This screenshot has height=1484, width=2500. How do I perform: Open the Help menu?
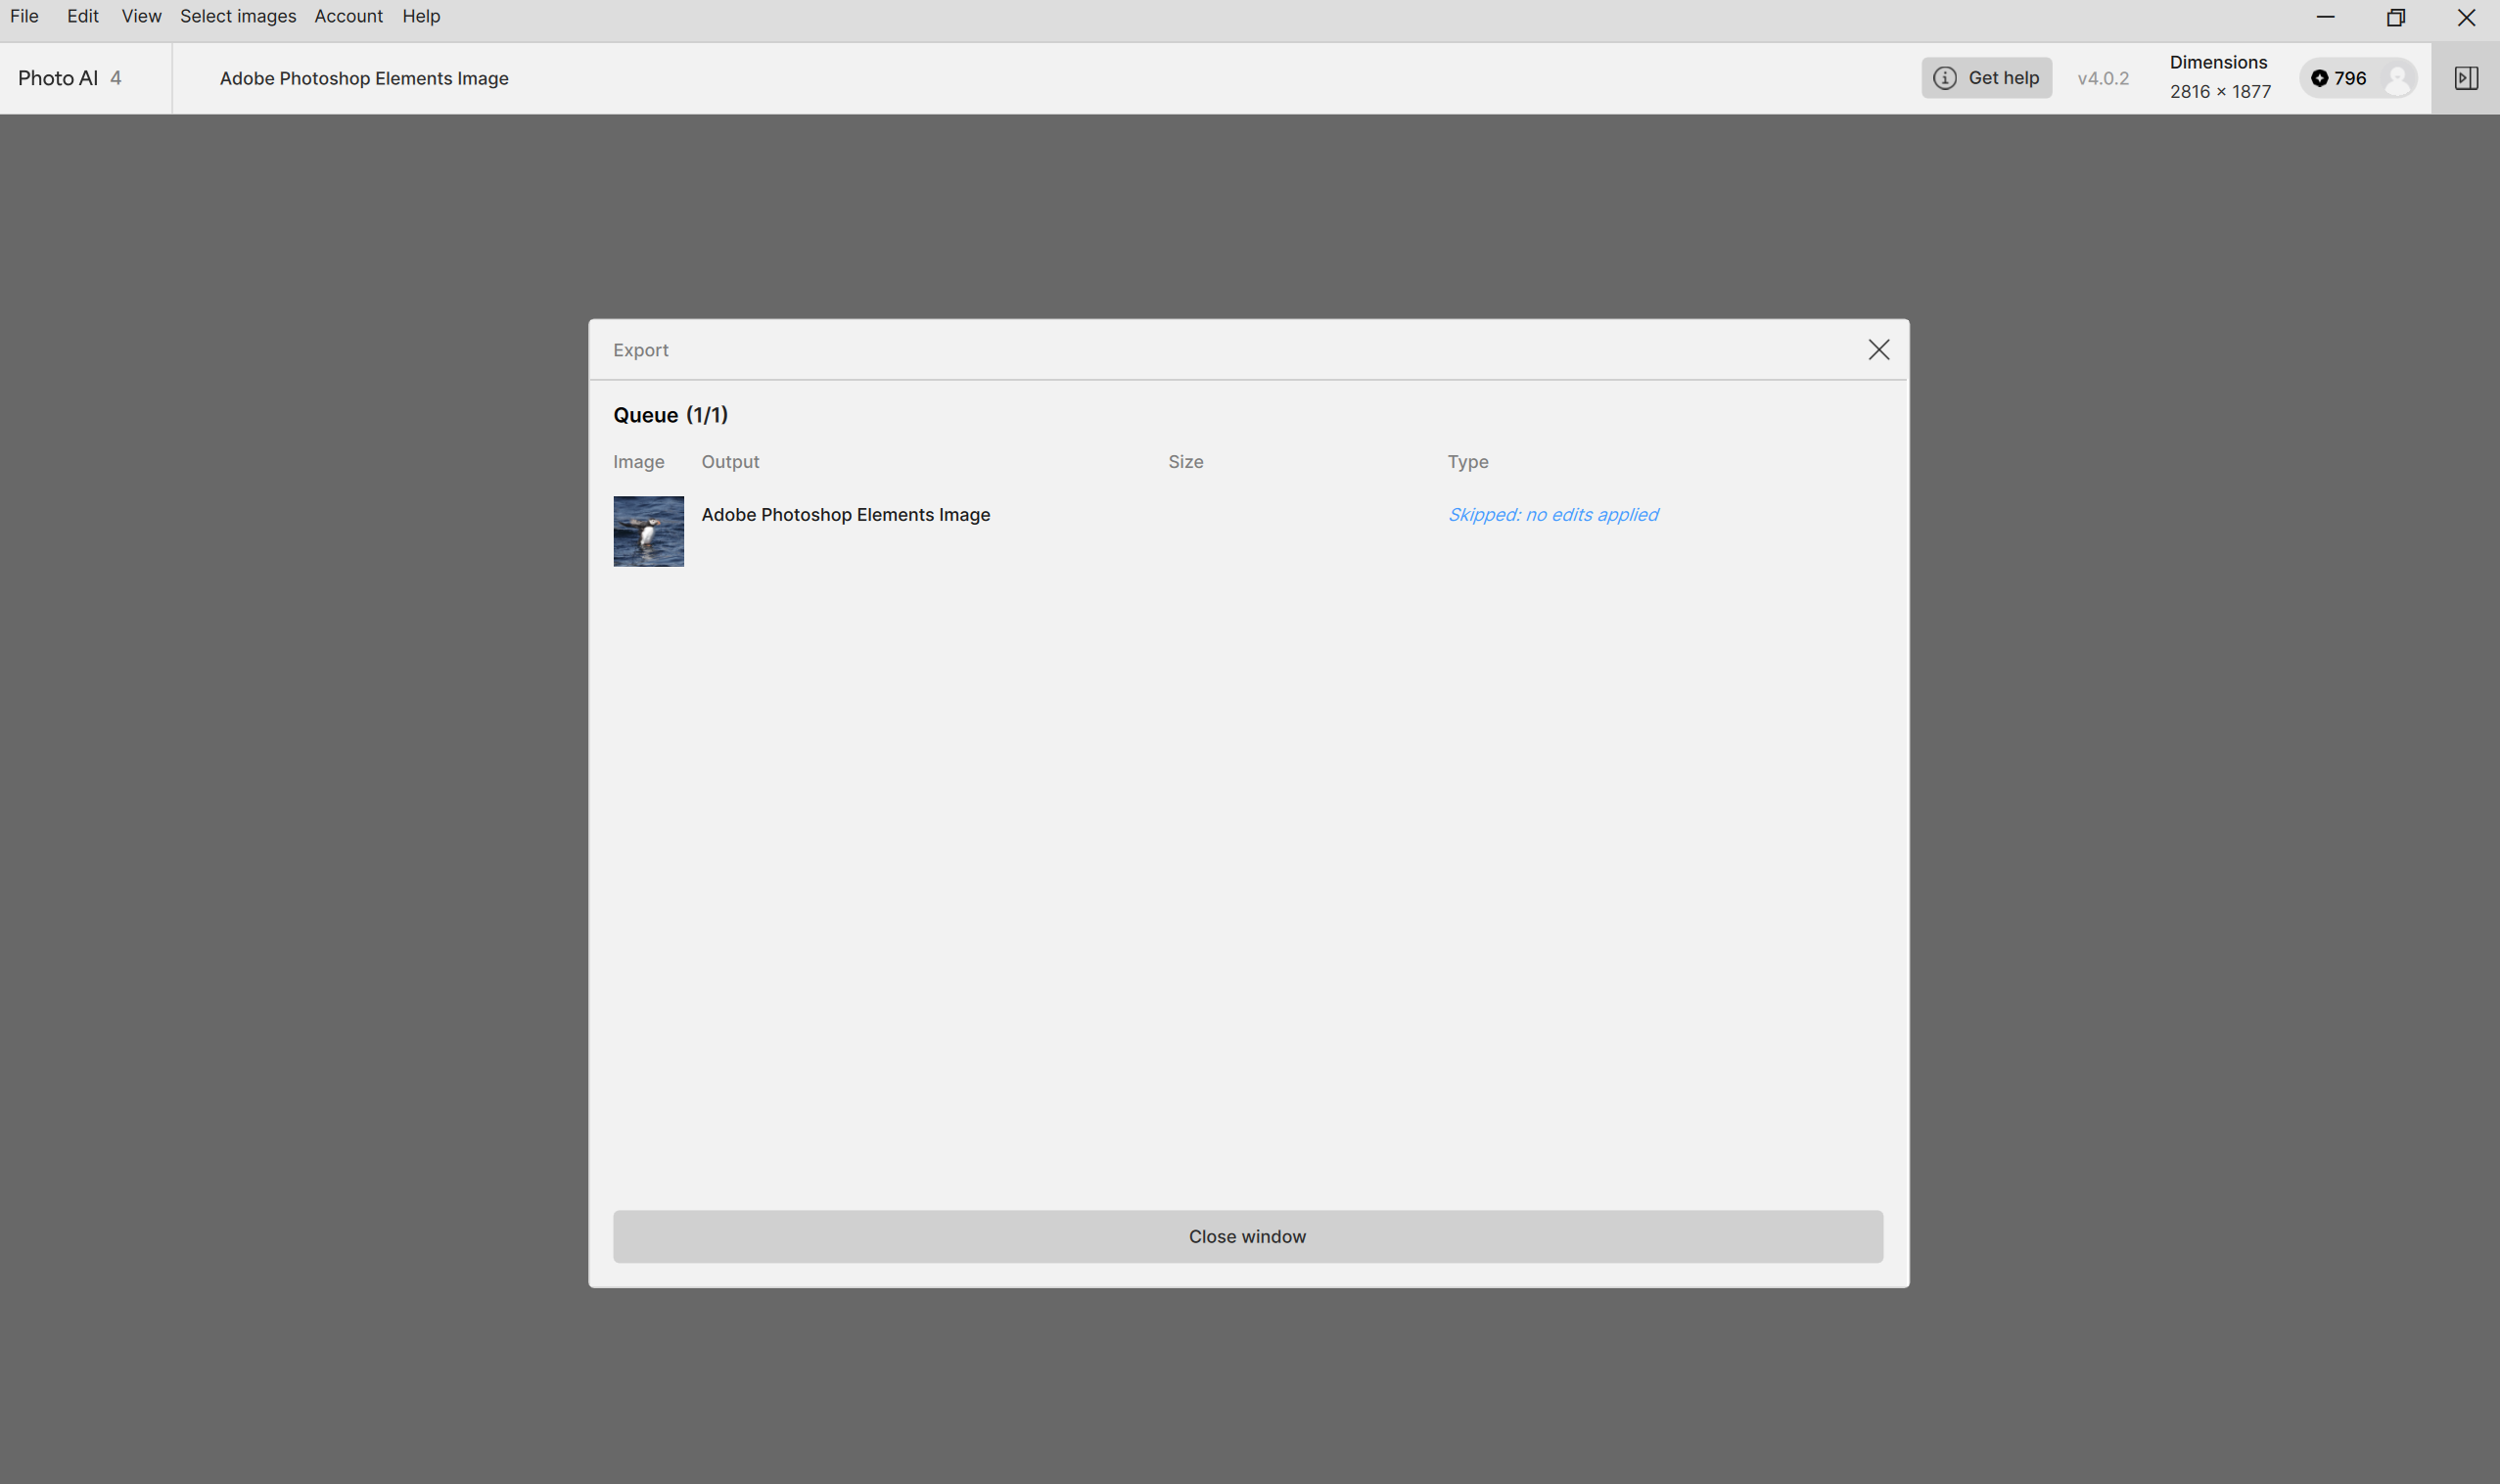[x=421, y=16]
